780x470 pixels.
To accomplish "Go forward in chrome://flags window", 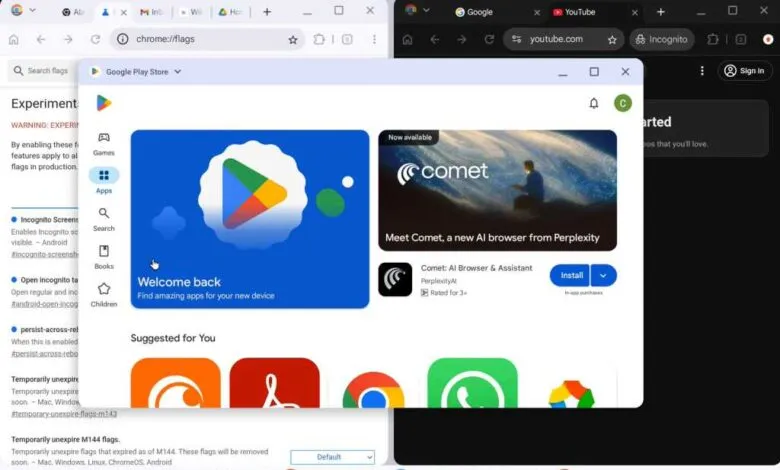I will (x=68, y=39).
